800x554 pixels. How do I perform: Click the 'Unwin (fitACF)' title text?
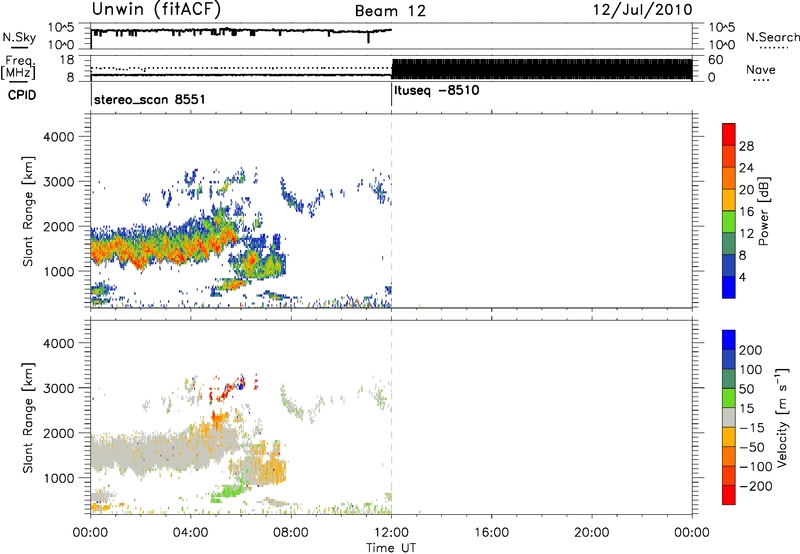[156, 9]
